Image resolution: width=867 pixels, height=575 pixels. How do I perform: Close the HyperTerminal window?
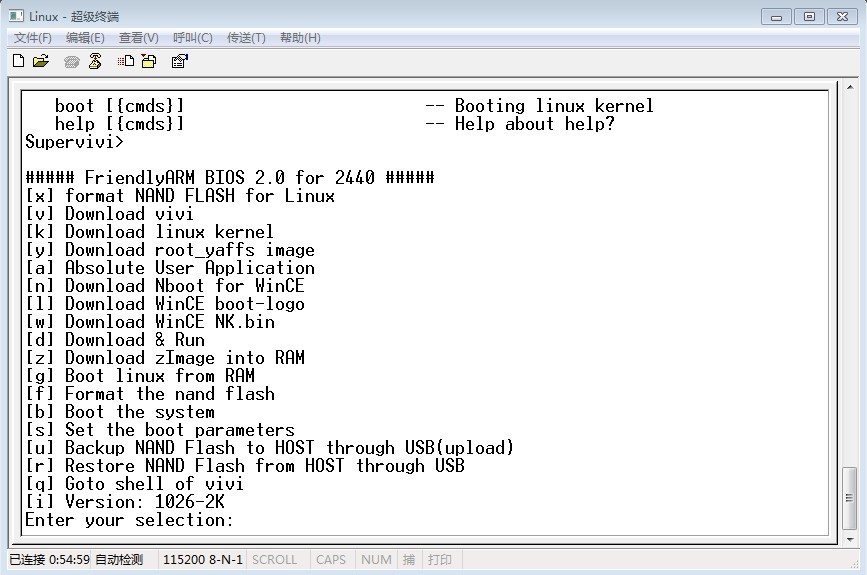point(842,17)
